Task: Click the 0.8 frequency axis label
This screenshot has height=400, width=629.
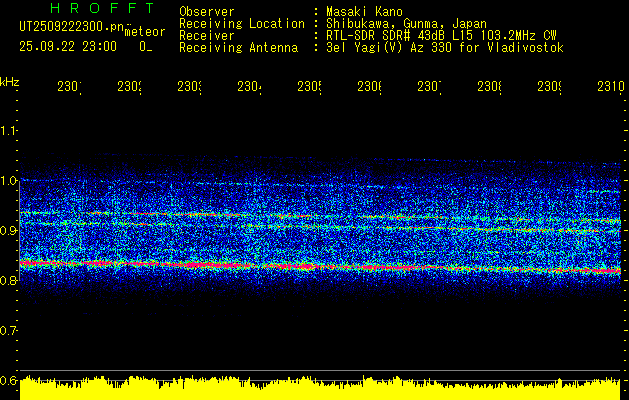Action: 8,280
